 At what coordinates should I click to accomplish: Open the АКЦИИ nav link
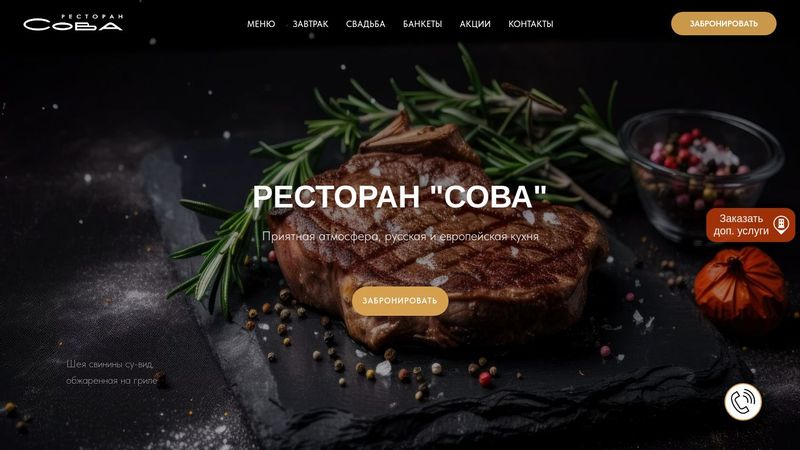click(x=475, y=24)
